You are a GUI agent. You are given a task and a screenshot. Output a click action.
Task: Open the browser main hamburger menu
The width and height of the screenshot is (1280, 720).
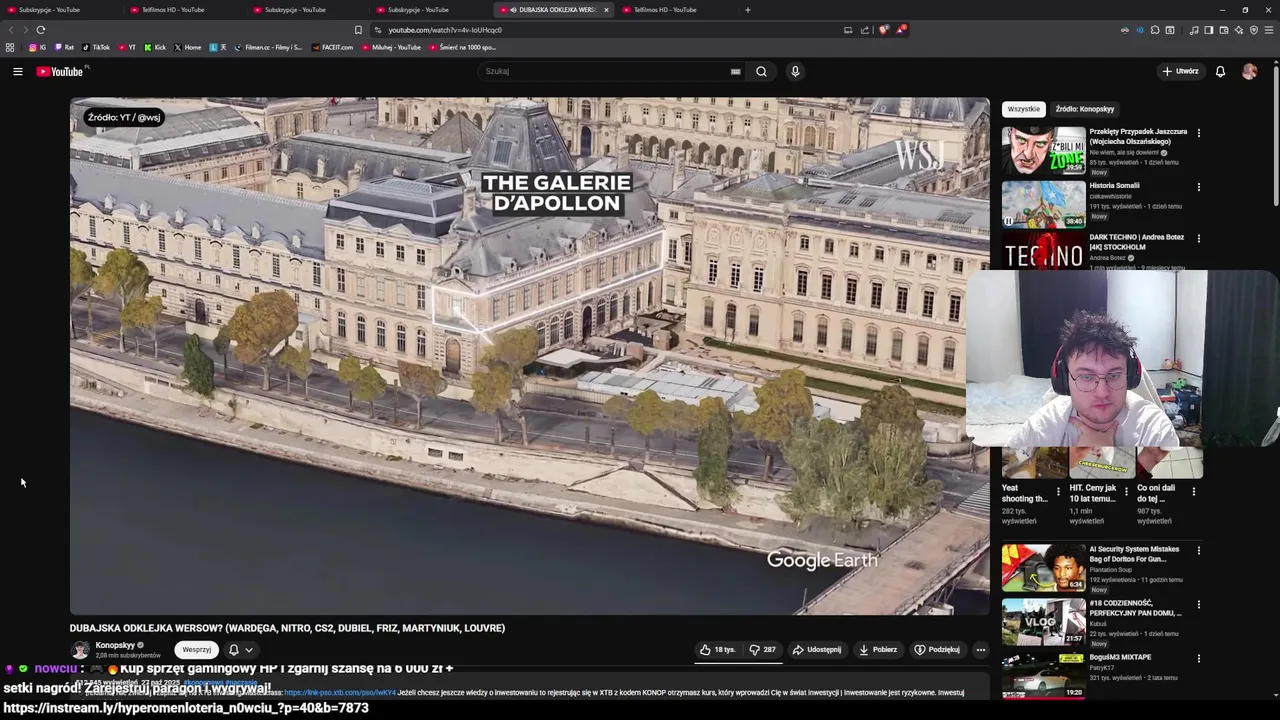coord(1269,30)
